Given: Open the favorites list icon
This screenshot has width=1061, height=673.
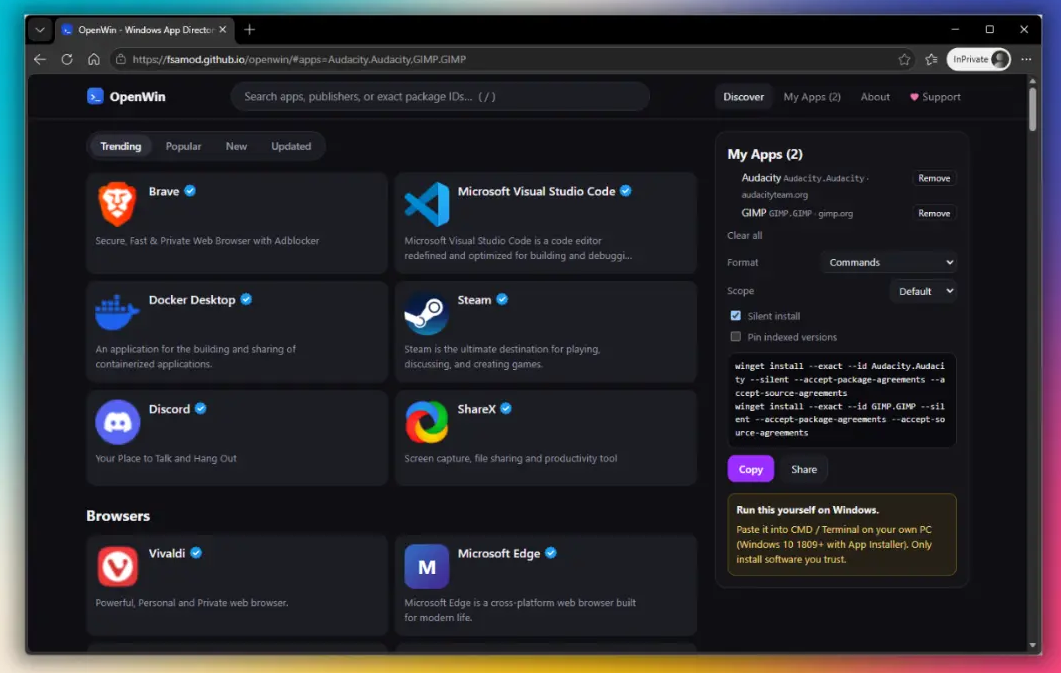Looking at the screenshot, I should click(x=932, y=59).
